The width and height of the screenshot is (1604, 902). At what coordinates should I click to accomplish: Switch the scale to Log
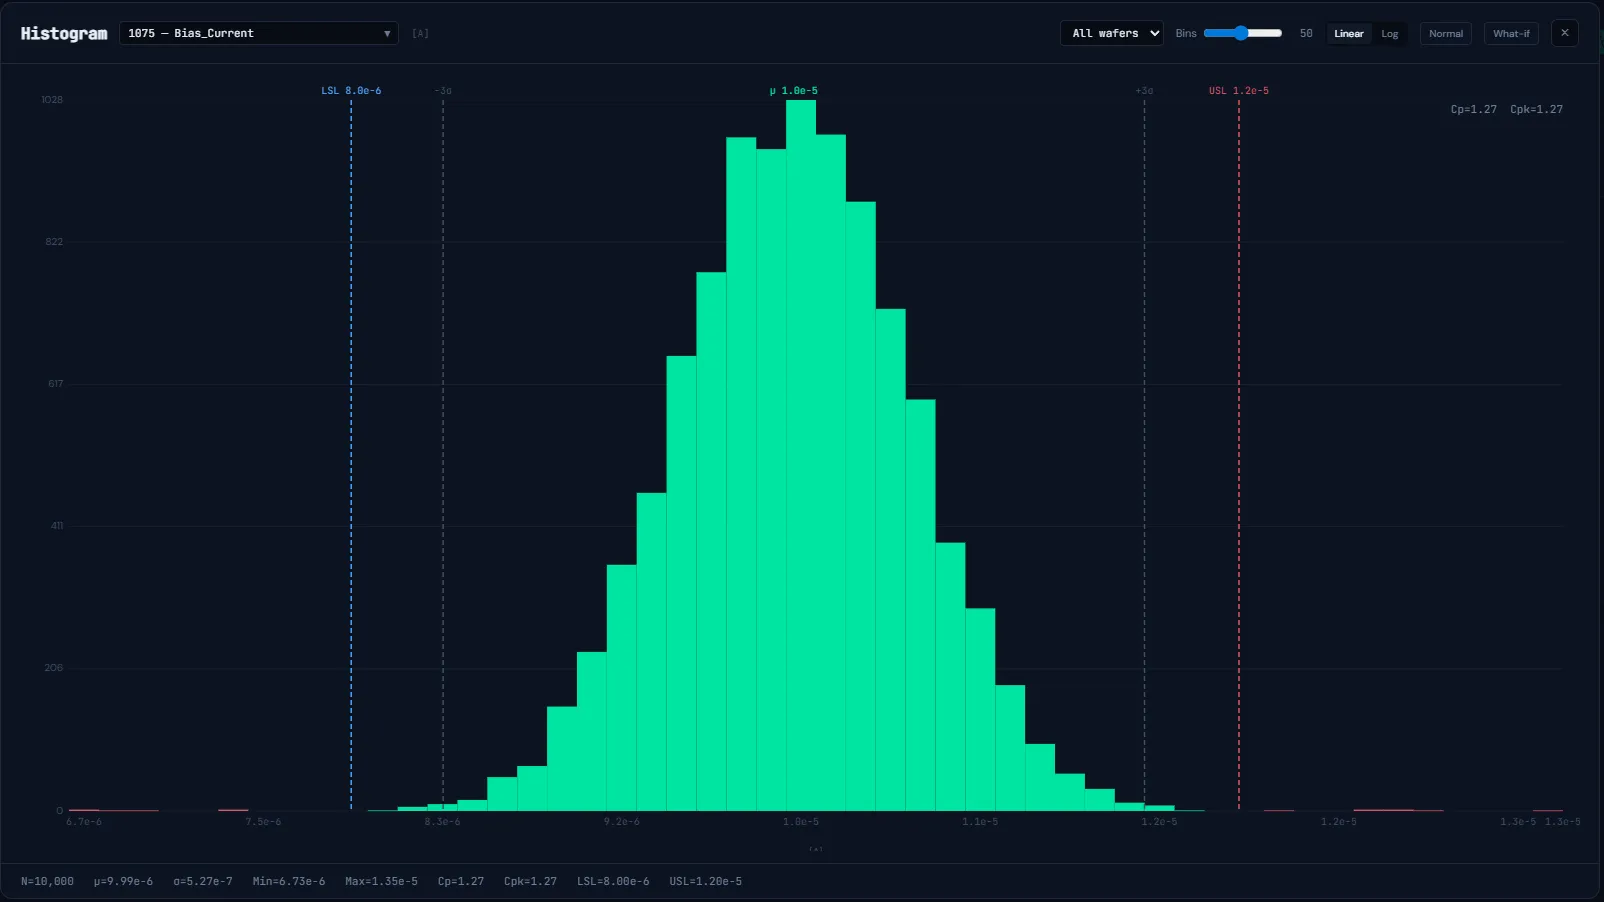(1389, 33)
